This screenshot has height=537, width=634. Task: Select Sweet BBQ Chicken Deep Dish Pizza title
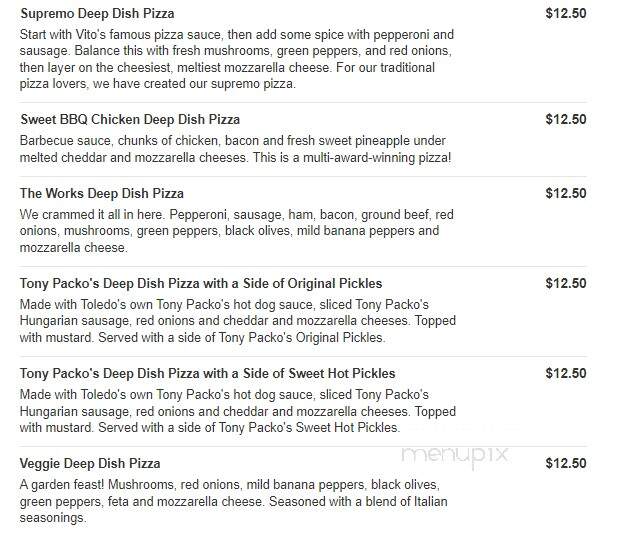(x=130, y=119)
